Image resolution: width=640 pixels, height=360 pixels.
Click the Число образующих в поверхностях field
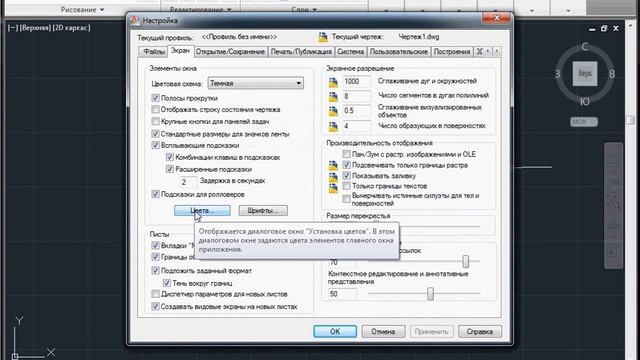357,126
